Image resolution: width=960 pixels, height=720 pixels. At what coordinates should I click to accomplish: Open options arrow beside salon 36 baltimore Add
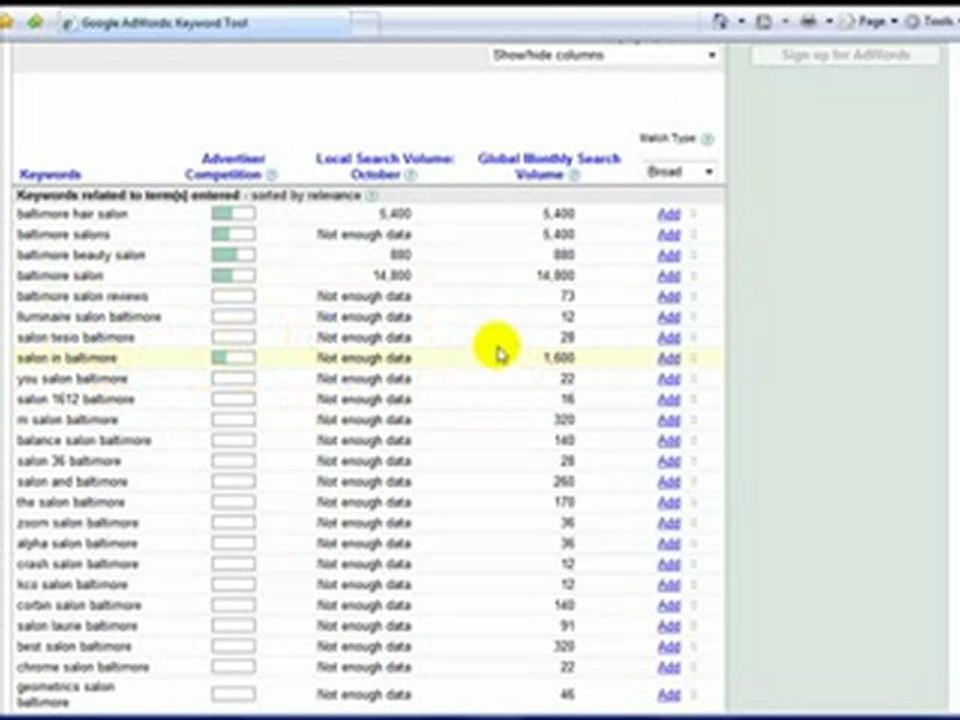click(x=694, y=461)
